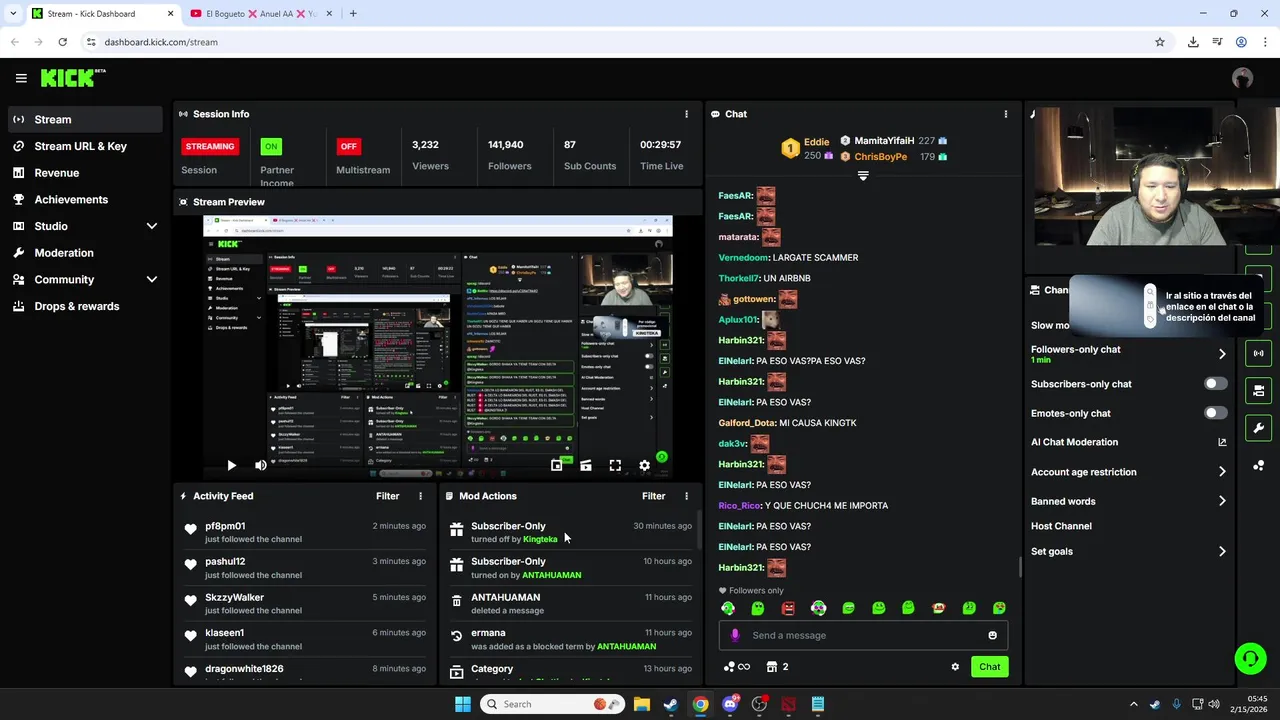
Task: Click Rico_Rico username in chat
Action: click(x=739, y=506)
